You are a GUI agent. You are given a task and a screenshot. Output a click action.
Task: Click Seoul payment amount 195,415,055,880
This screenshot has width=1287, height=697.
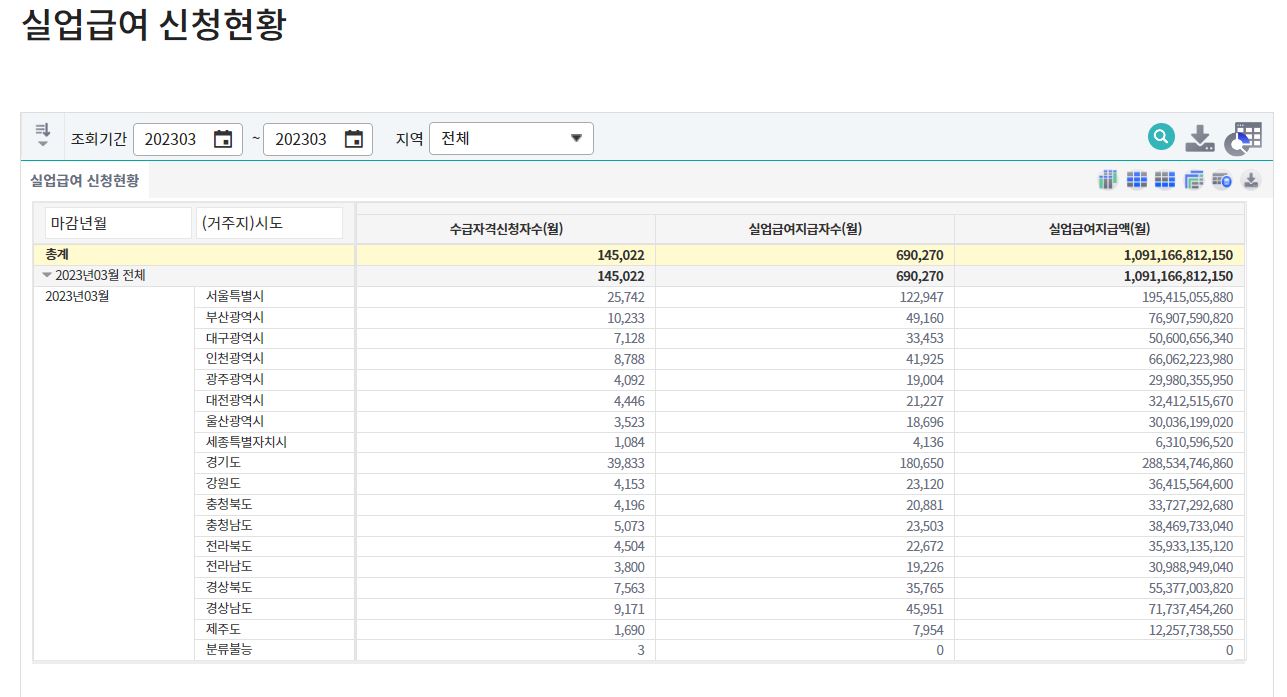[x=1187, y=297]
